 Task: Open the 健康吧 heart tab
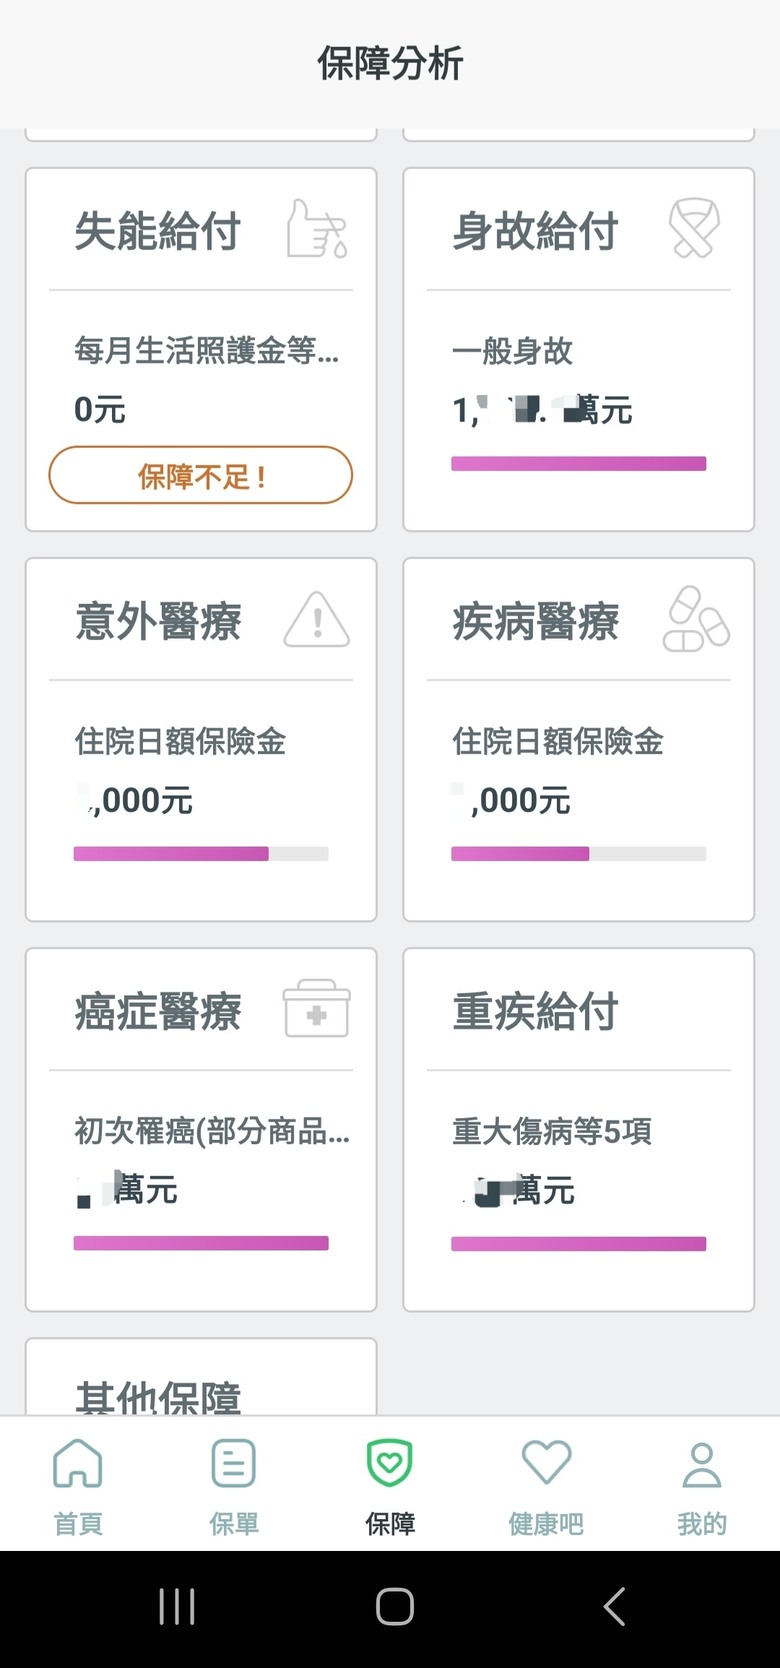click(546, 1486)
